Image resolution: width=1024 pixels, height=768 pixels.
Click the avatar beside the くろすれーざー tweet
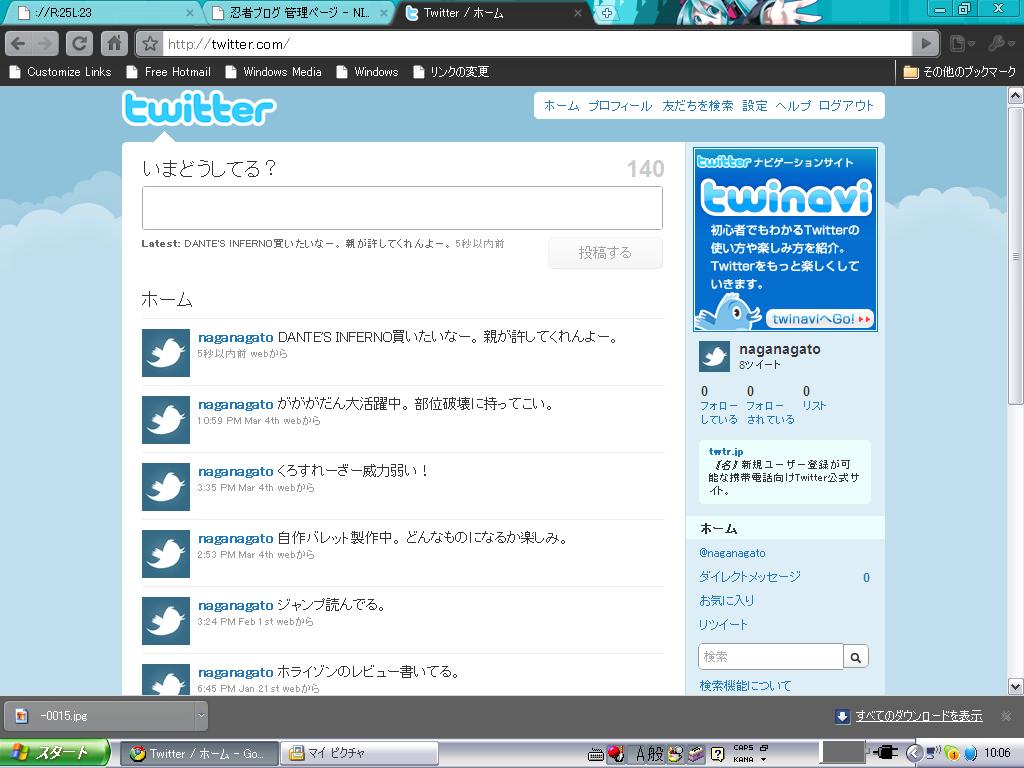pyautogui.click(x=166, y=487)
